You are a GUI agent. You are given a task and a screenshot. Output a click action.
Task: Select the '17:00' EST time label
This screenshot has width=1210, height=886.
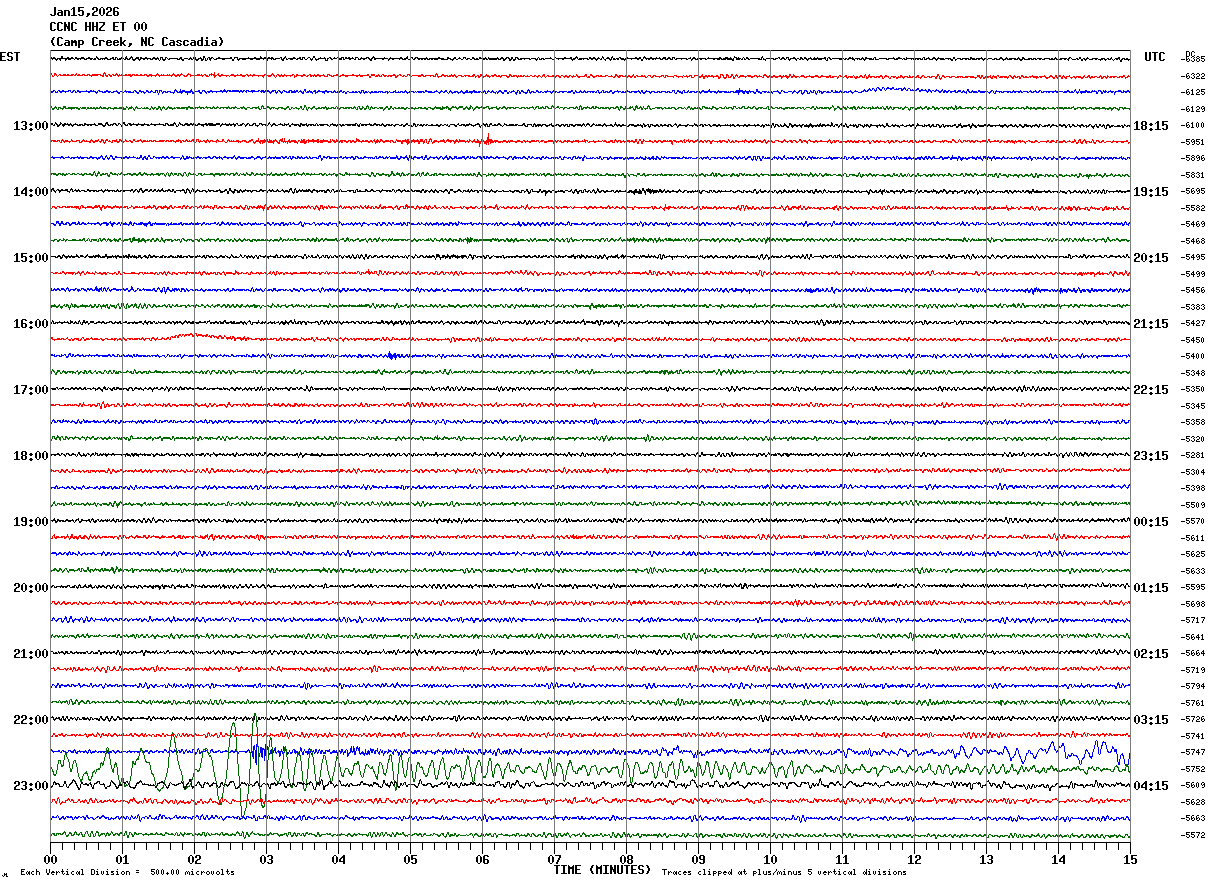pyautogui.click(x=30, y=390)
